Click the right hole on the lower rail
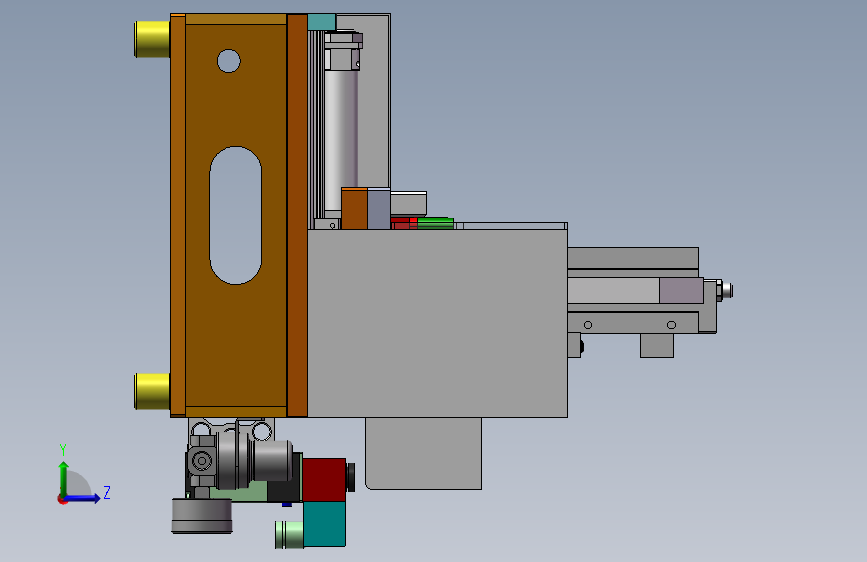Screen dimensions: 867x562 click(671, 325)
